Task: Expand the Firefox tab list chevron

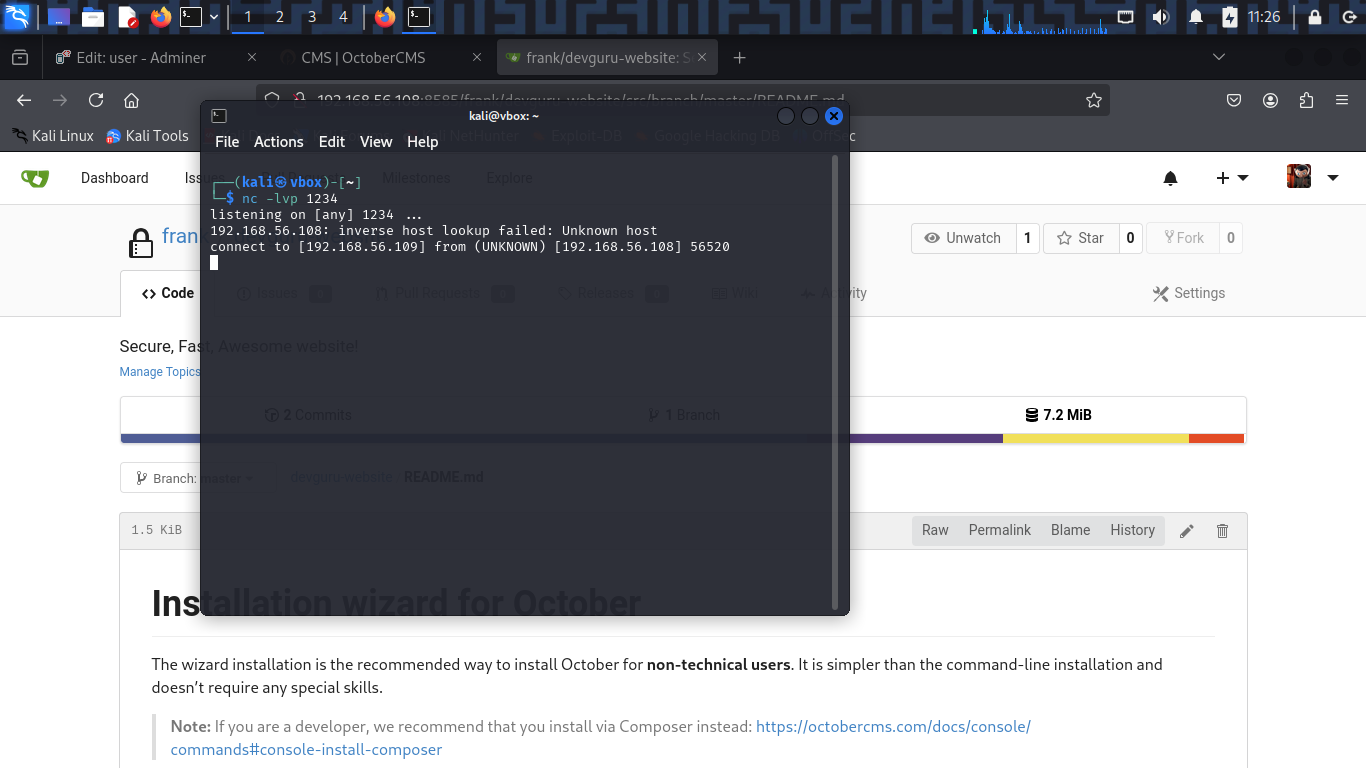Action: 1218,58
